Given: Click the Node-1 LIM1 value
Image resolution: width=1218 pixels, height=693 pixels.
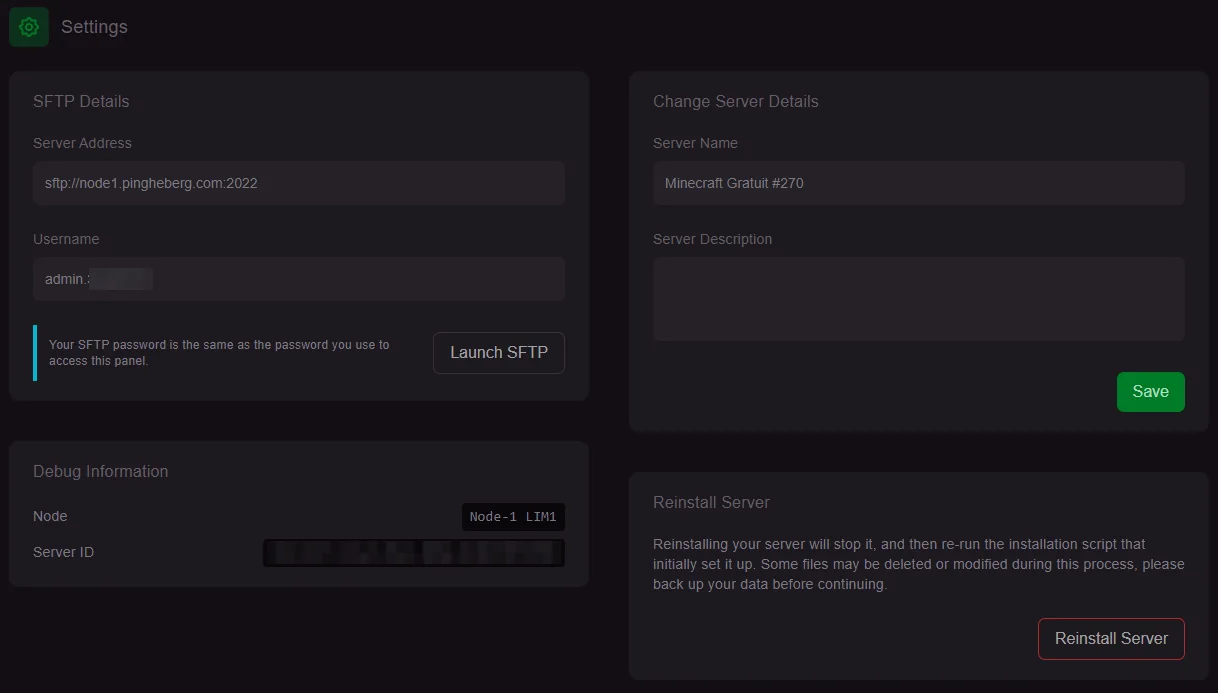Looking at the screenshot, I should tap(513, 517).
